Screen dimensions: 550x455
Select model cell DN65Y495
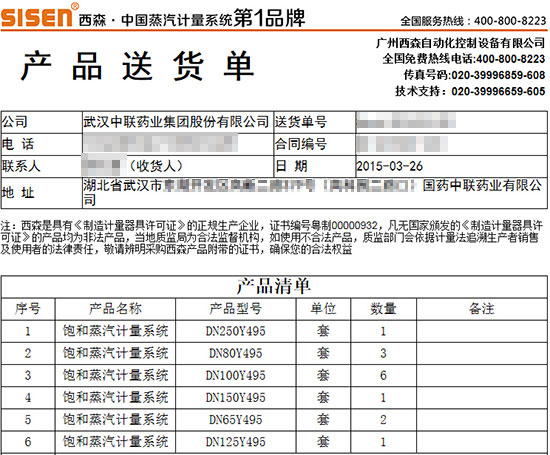click(x=235, y=420)
